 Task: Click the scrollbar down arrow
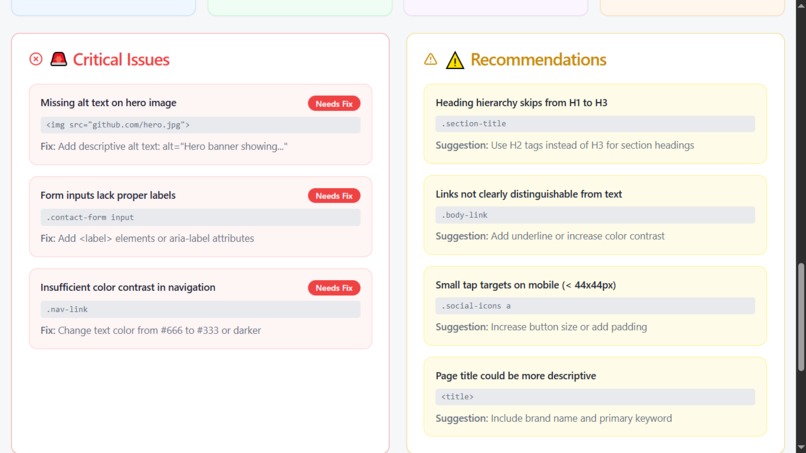pyautogui.click(x=801, y=448)
